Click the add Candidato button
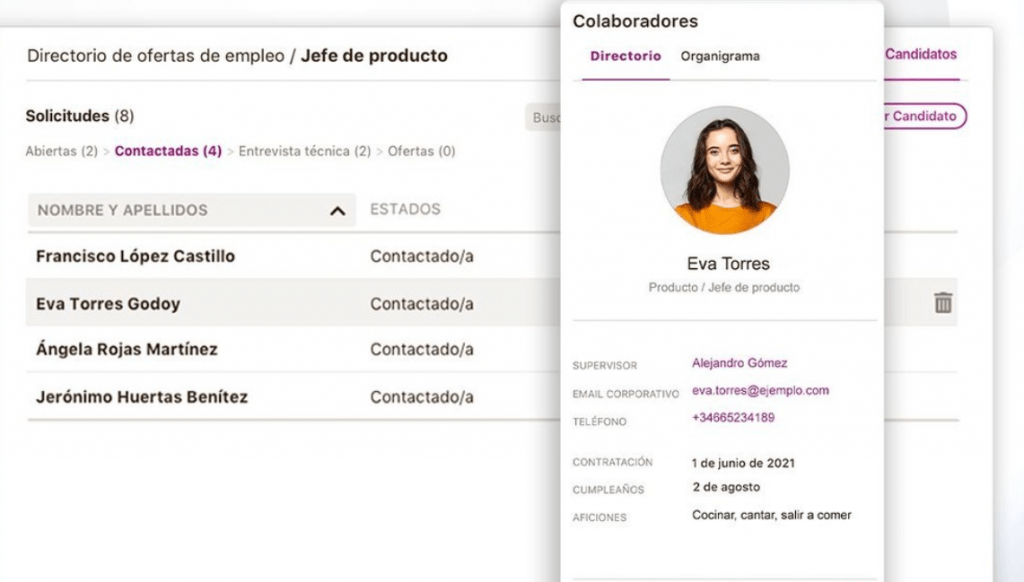Viewport: 1024px width, 582px height. [925, 116]
